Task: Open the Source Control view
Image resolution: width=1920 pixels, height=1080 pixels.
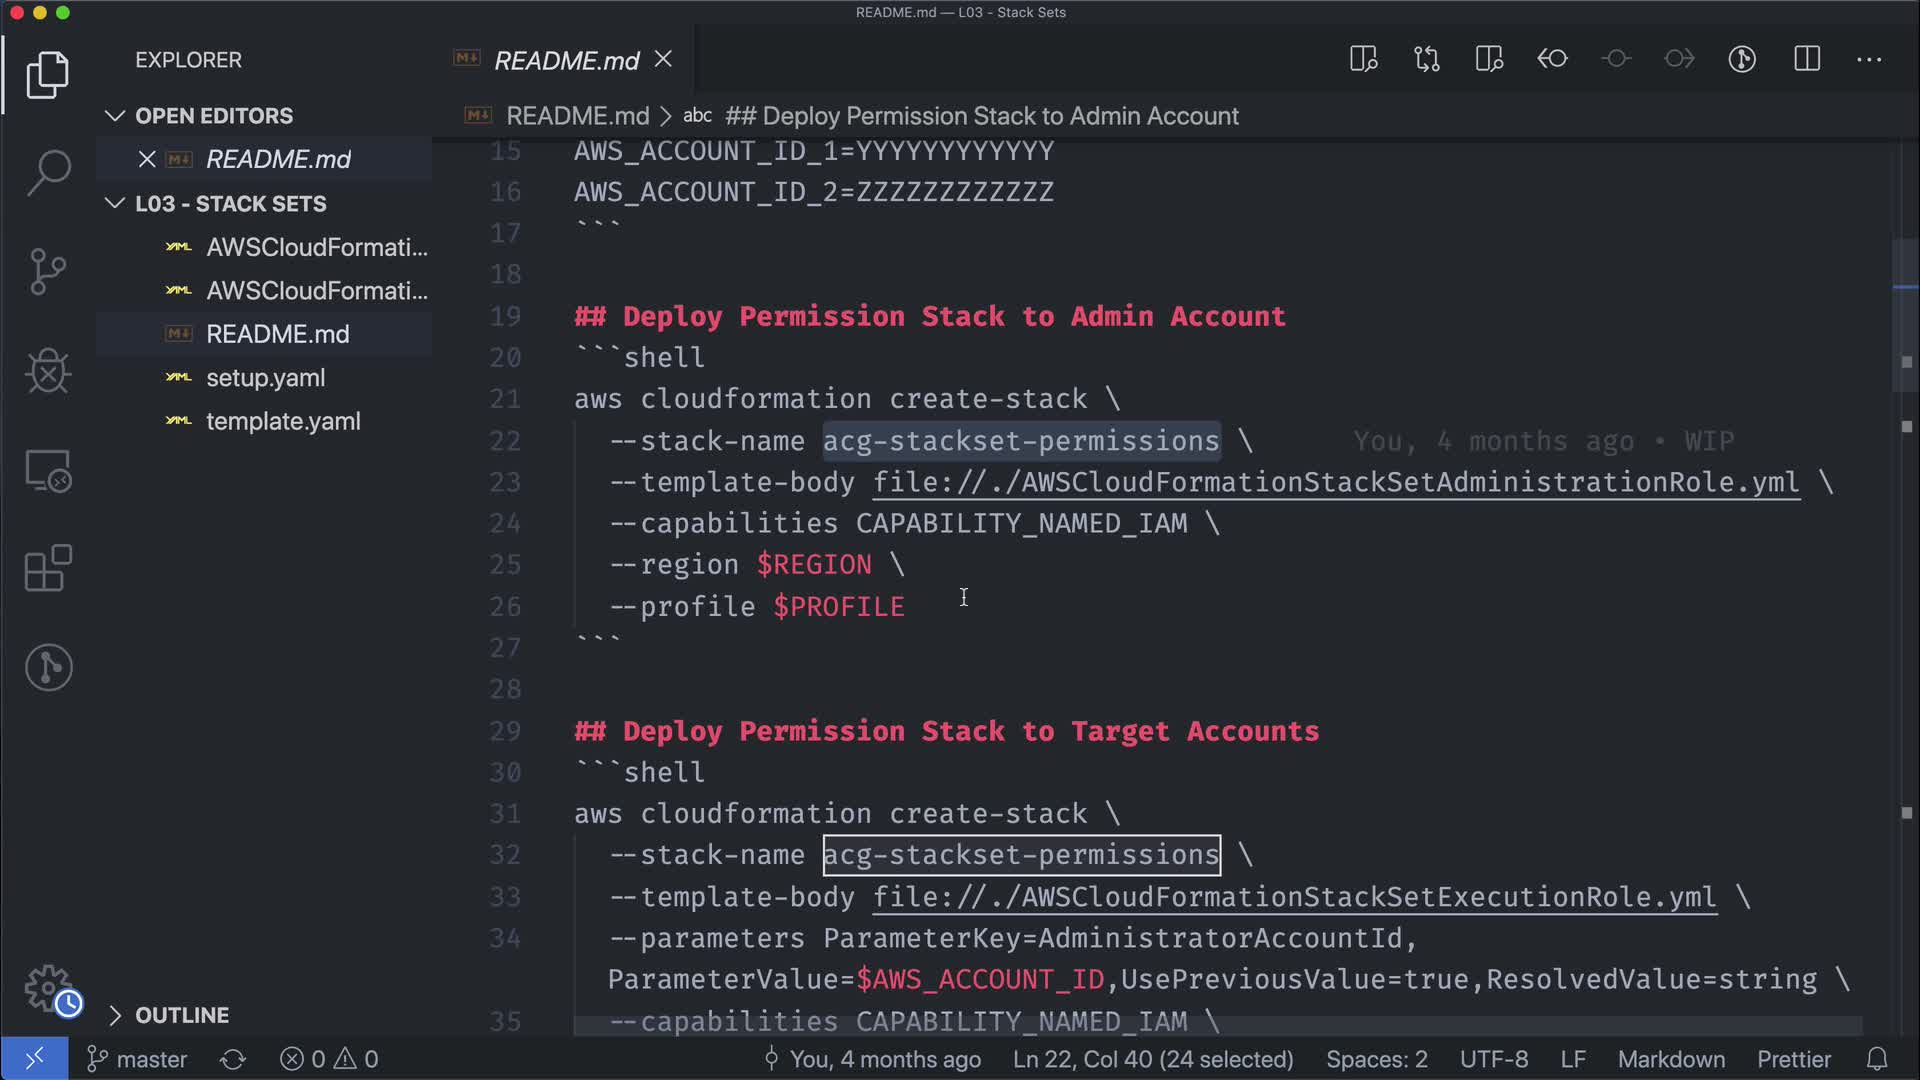Action: pos(48,271)
